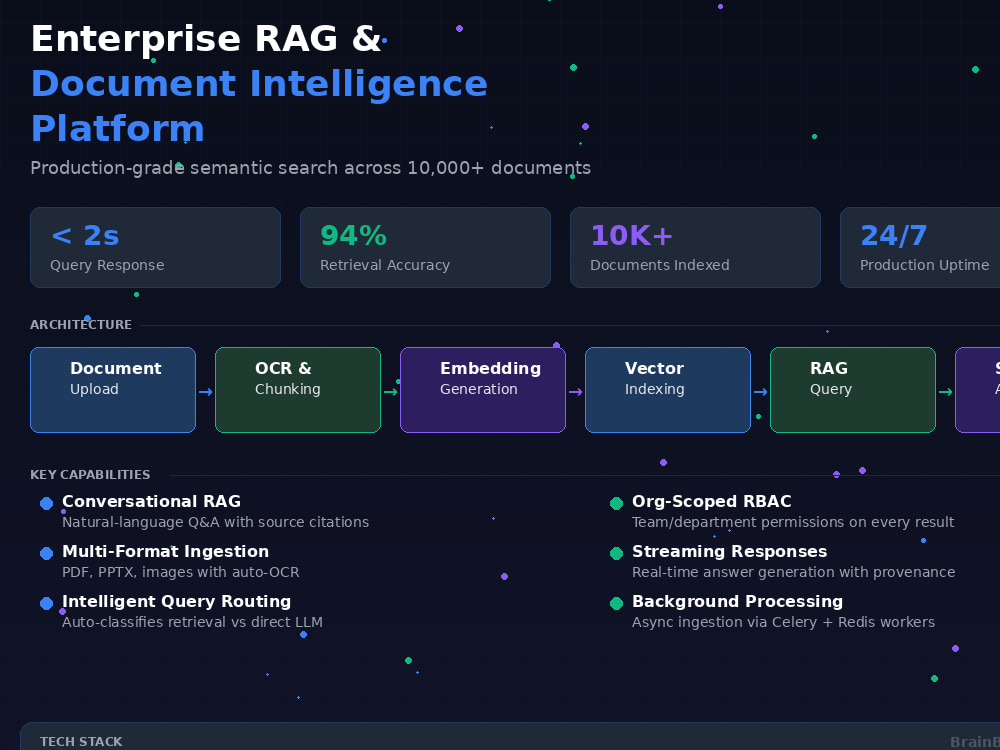Click the '24/7' Production Uptime card
This screenshot has width=1000, height=750.
920,247
